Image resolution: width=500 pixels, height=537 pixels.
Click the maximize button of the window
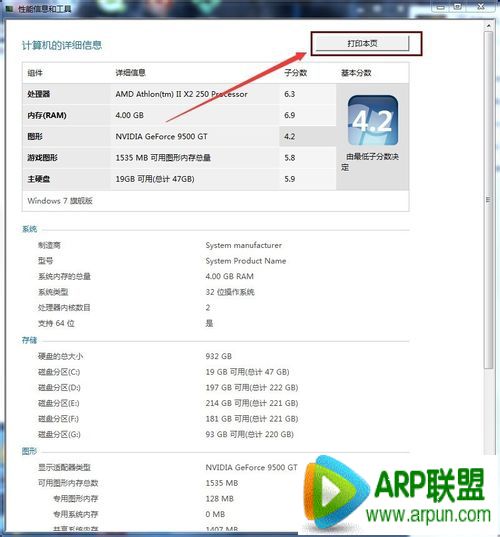point(458,6)
